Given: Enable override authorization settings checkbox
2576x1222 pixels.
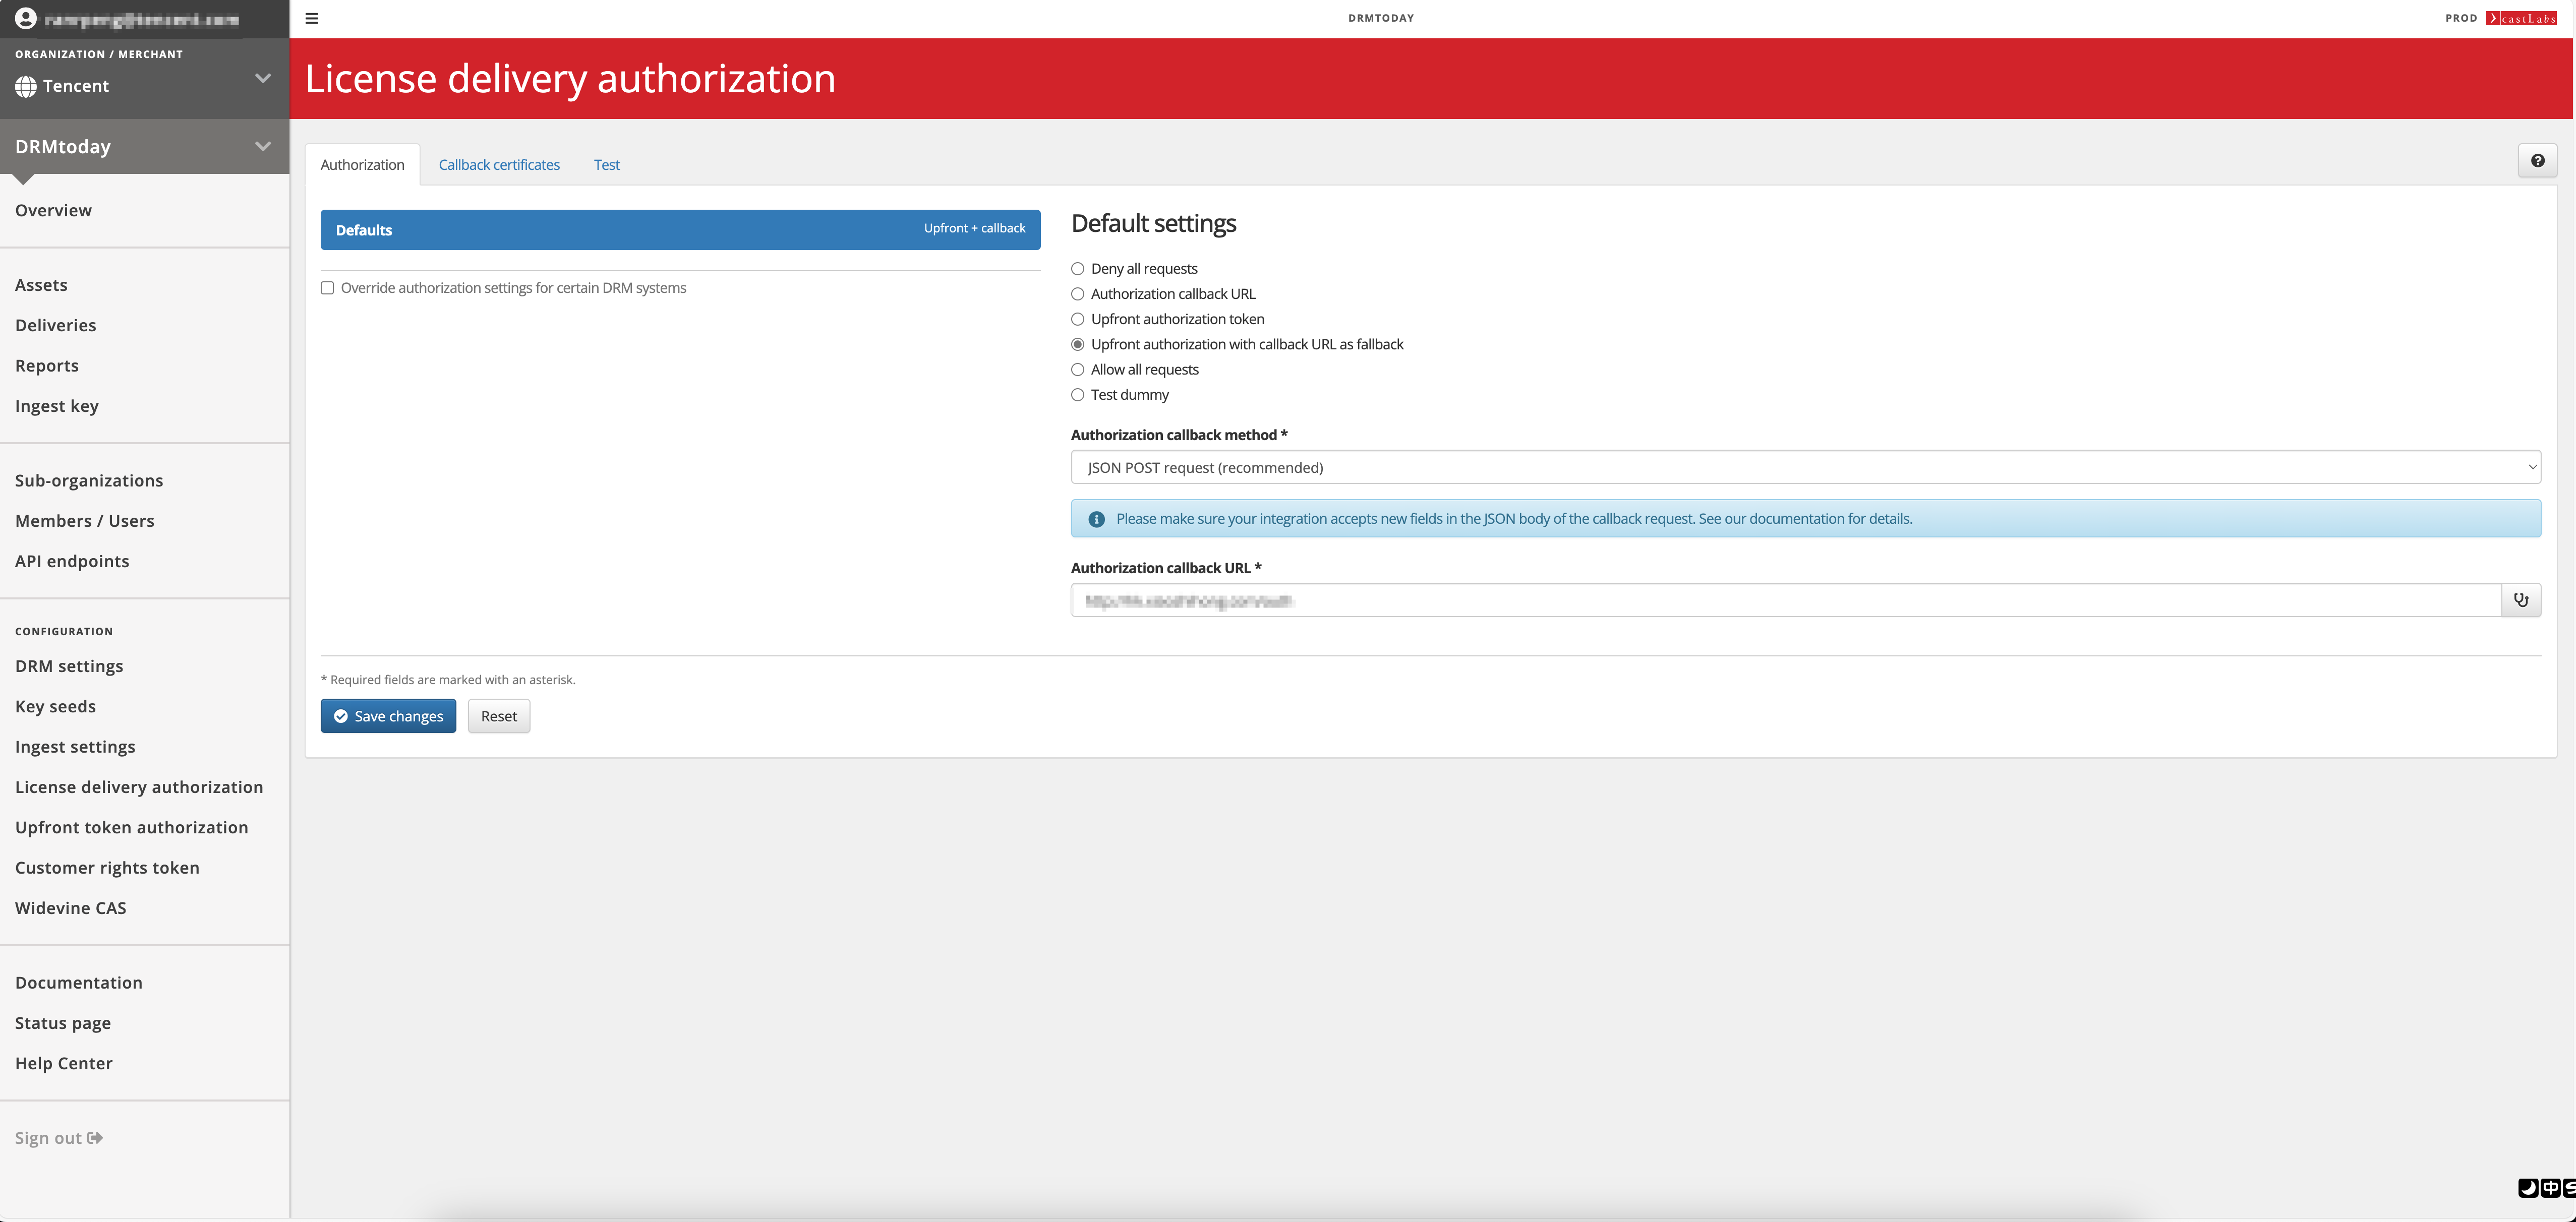Looking at the screenshot, I should 327,288.
